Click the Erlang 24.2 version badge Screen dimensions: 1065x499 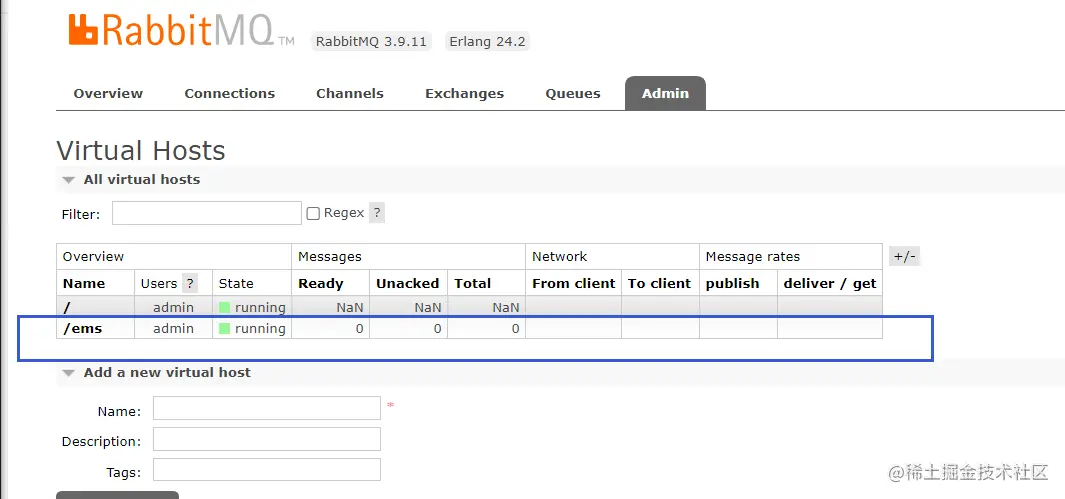point(487,41)
